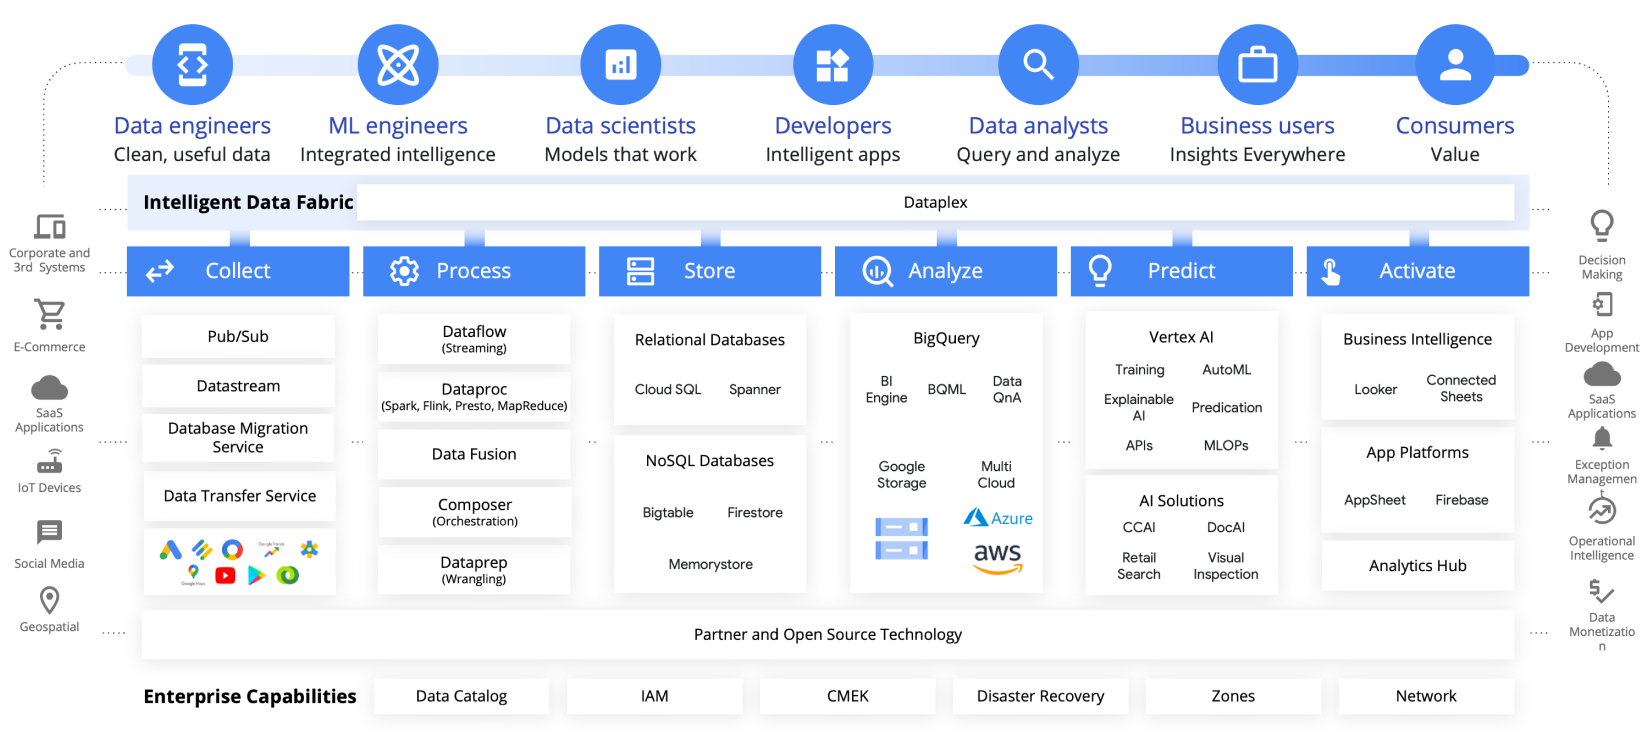The image size is (1648, 756).
Task: Click the Operational Intelligence icon
Action: (1602, 511)
